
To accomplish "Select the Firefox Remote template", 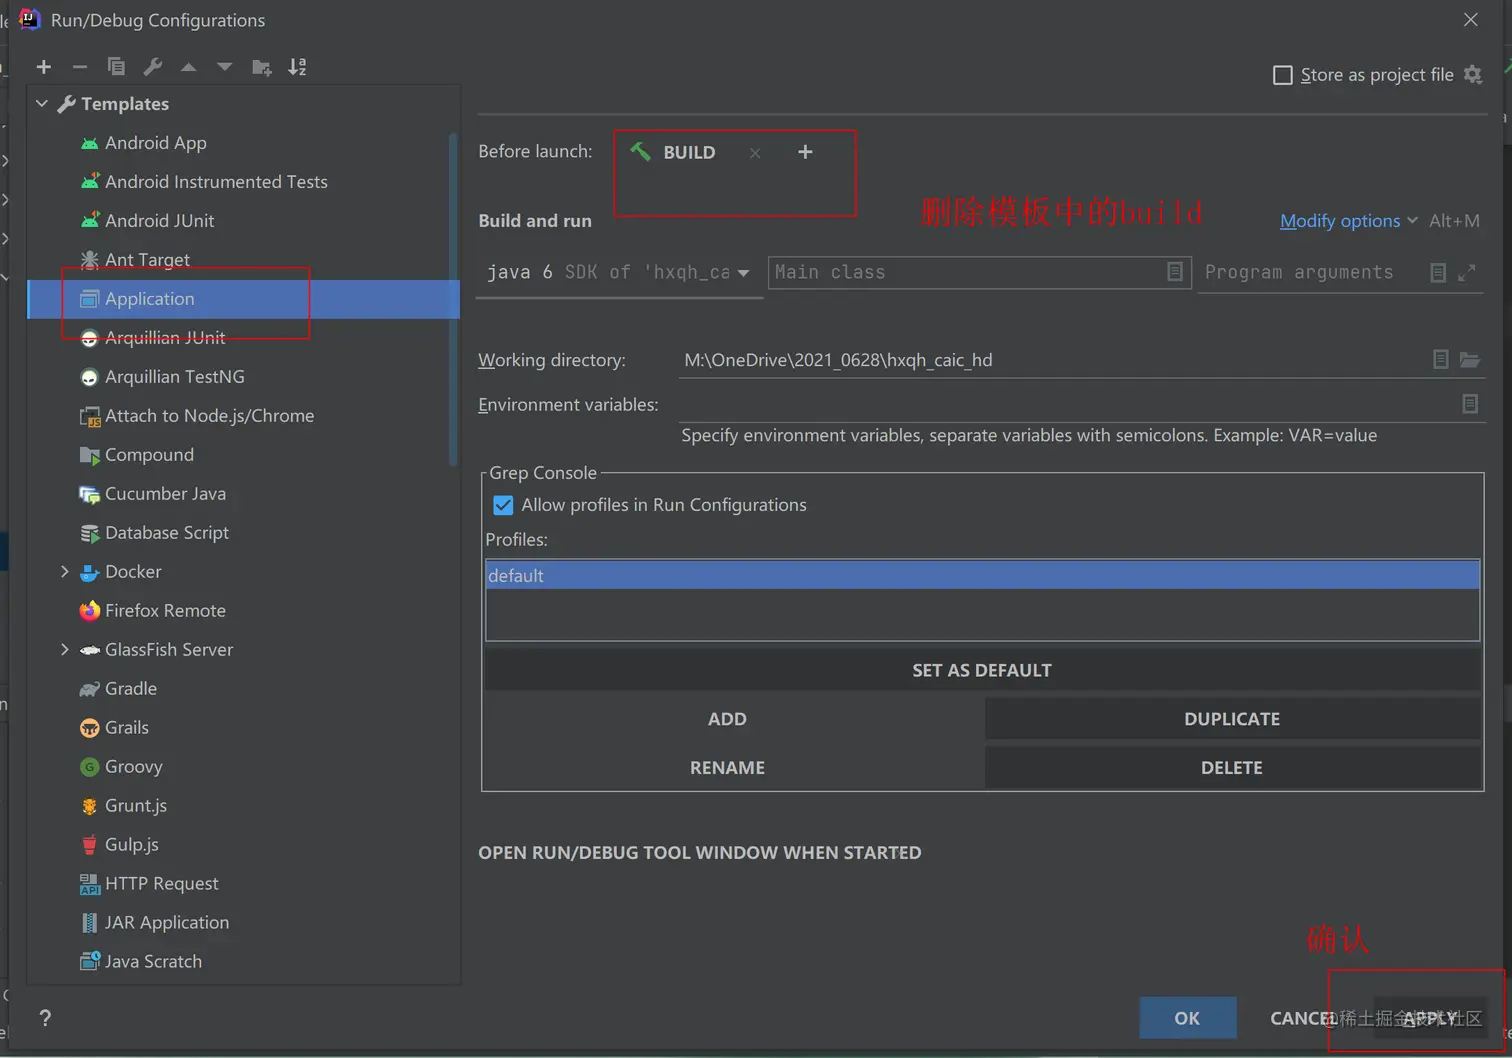I will pos(165,611).
